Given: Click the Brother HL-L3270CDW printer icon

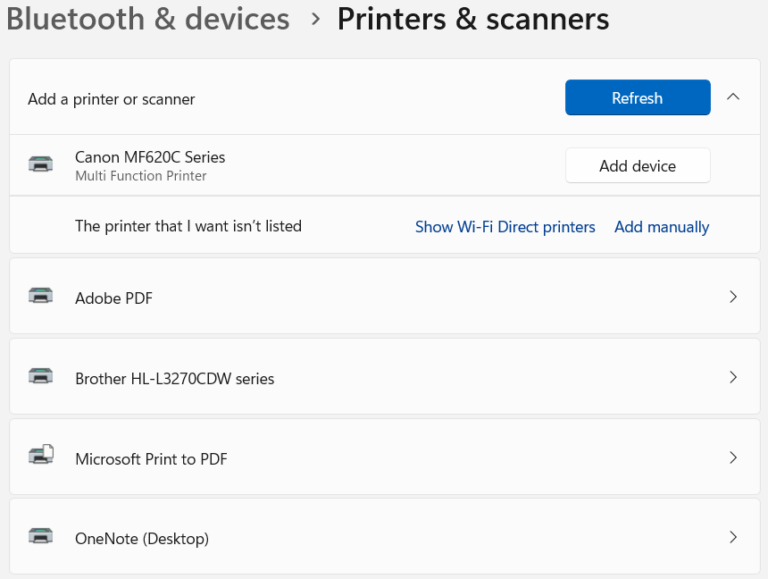Looking at the screenshot, I should (x=41, y=377).
